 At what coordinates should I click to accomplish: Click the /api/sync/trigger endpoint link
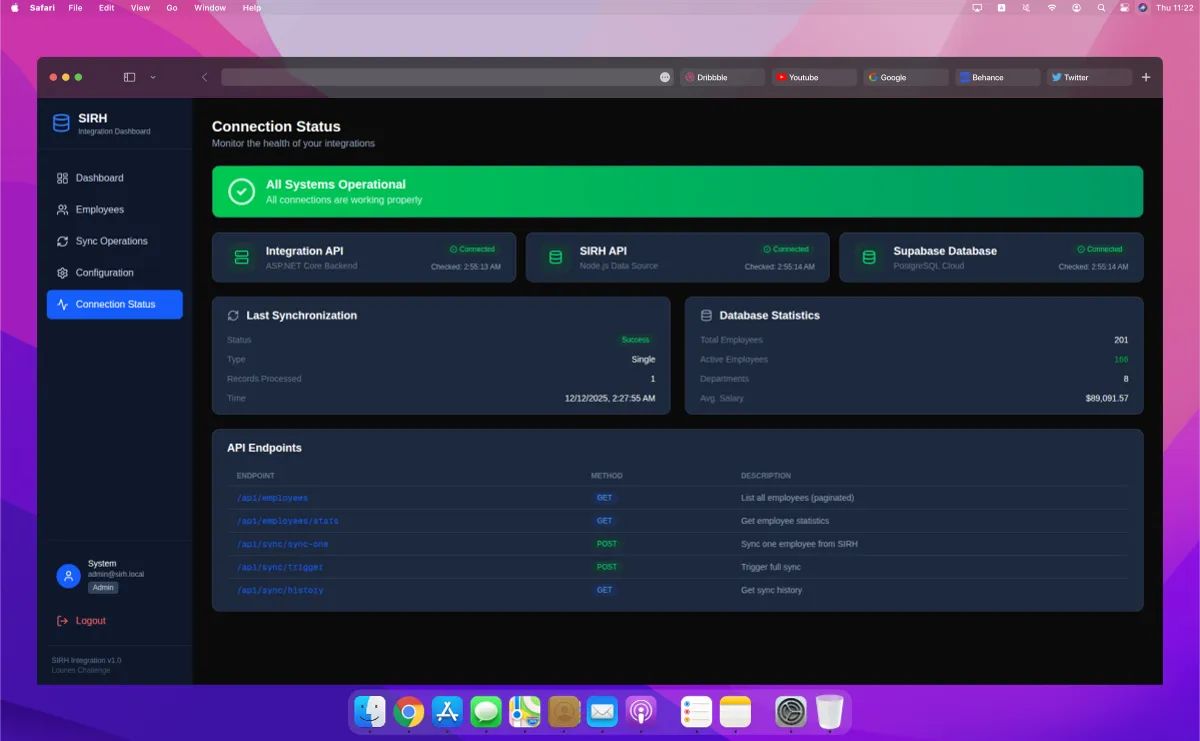pyautogui.click(x=280, y=567)
